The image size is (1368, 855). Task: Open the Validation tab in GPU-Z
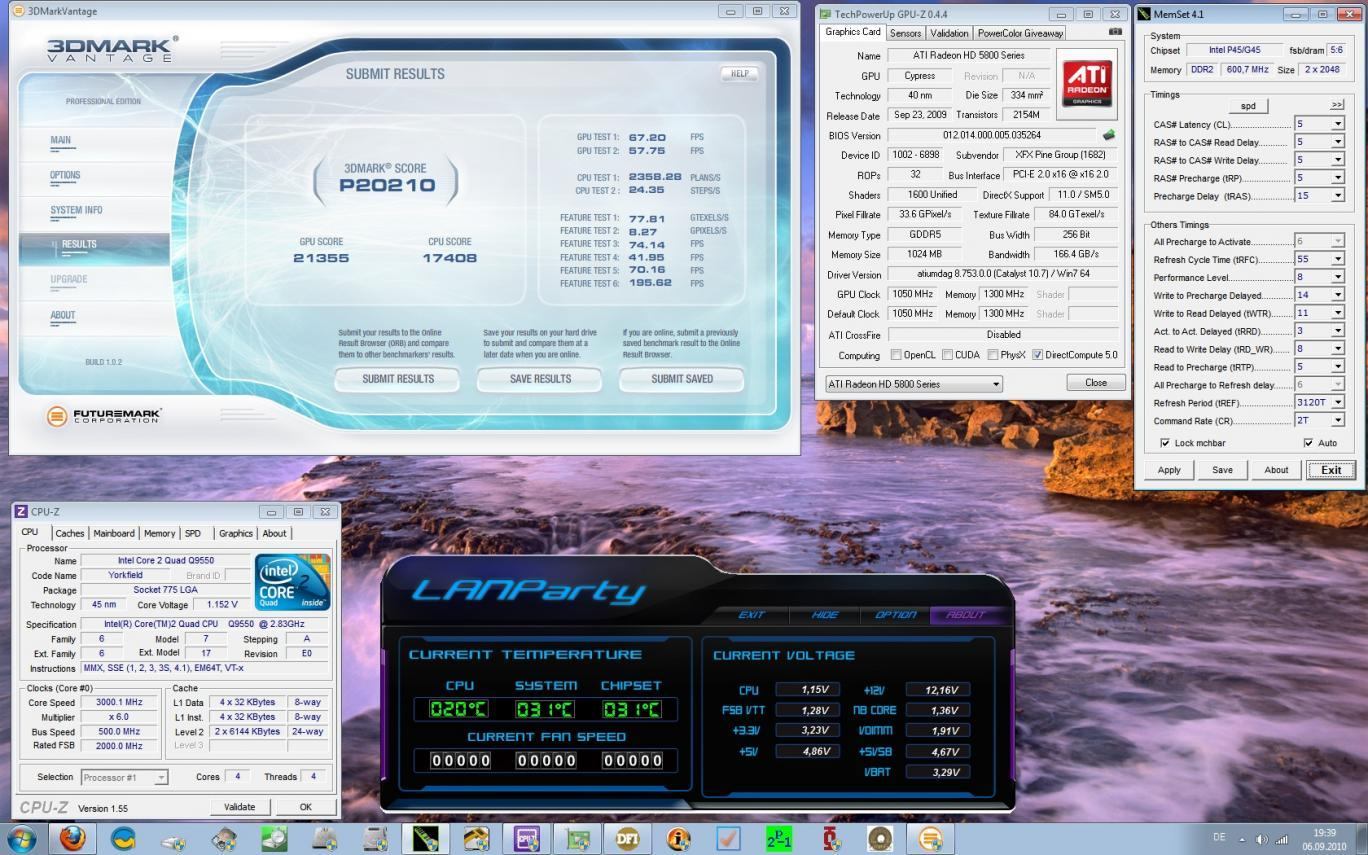[x=949, y=33]
